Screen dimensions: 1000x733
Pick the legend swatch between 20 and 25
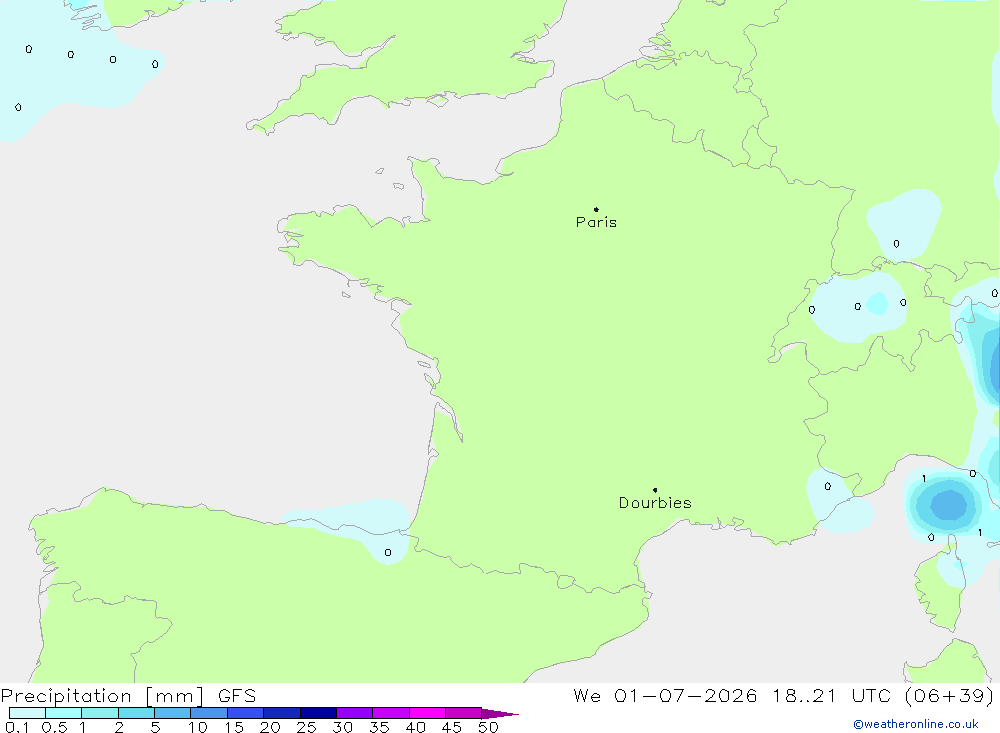point(281,713)
